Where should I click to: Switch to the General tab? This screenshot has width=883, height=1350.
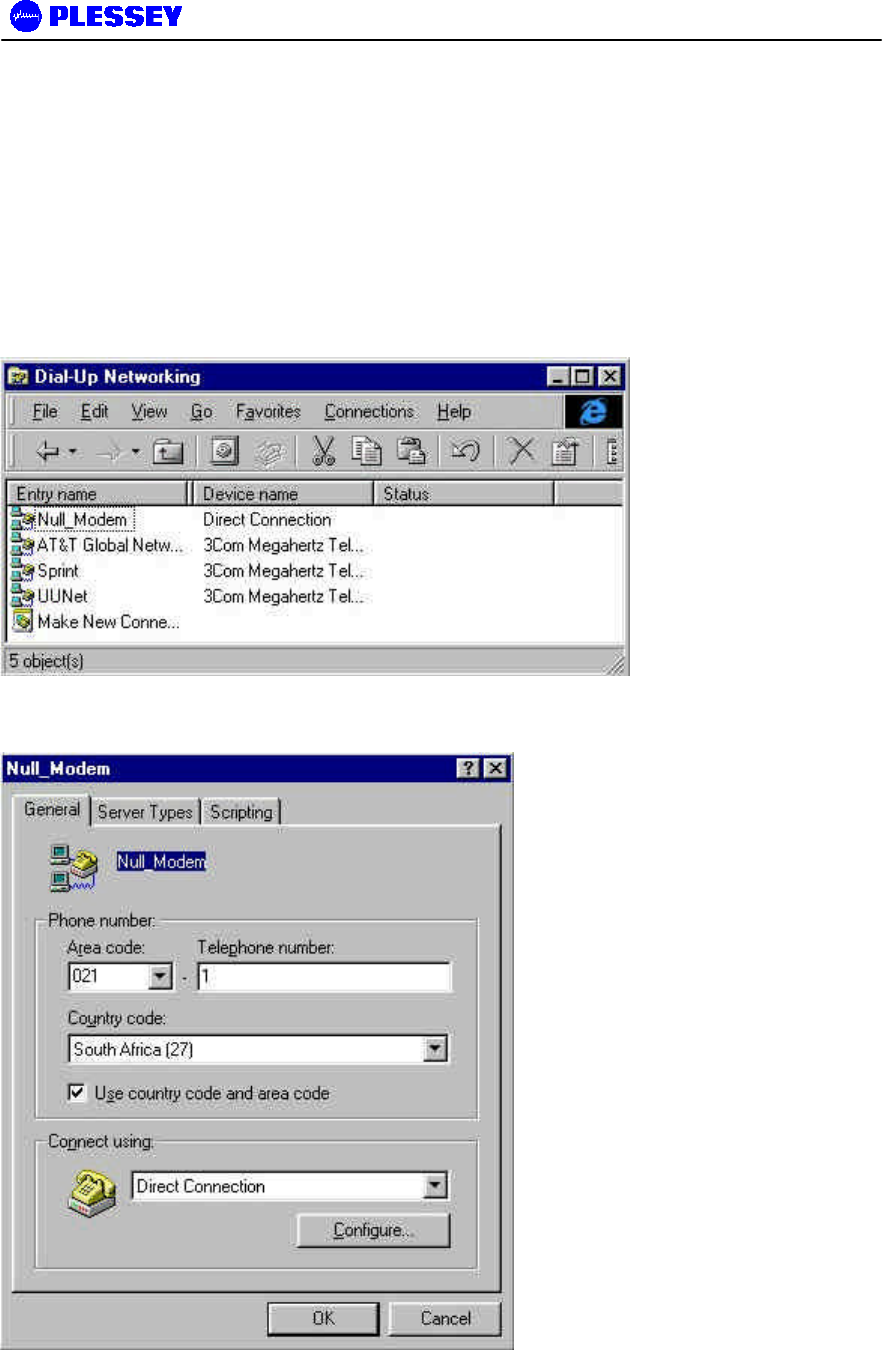coord(53,810)
